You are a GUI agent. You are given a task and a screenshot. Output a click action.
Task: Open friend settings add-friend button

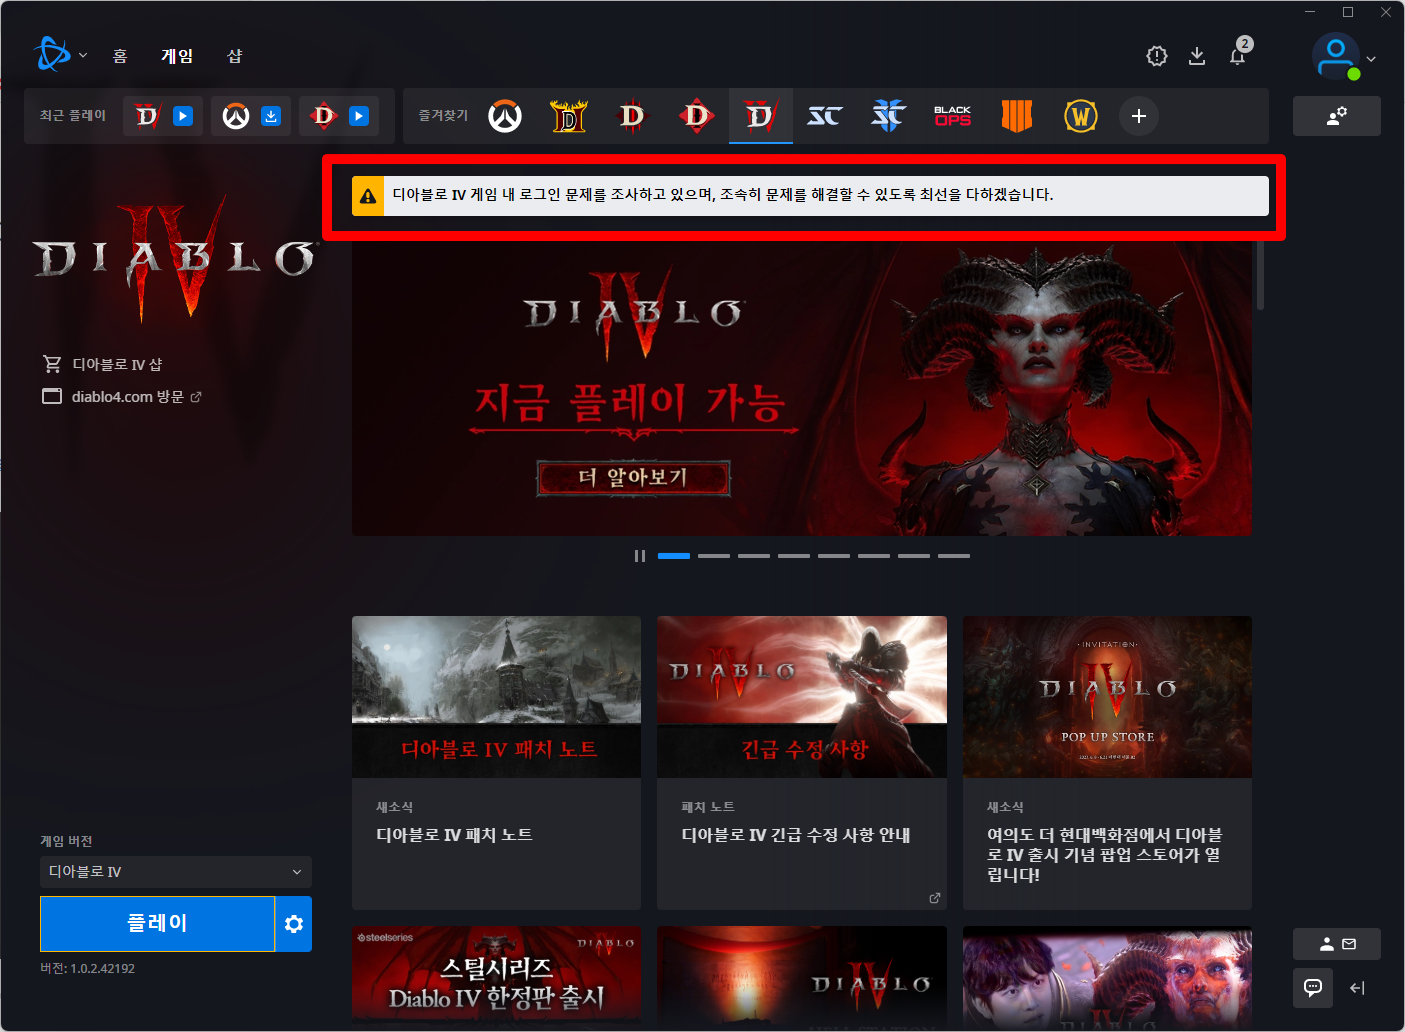pyautogui.click(x=1336, y=116)
